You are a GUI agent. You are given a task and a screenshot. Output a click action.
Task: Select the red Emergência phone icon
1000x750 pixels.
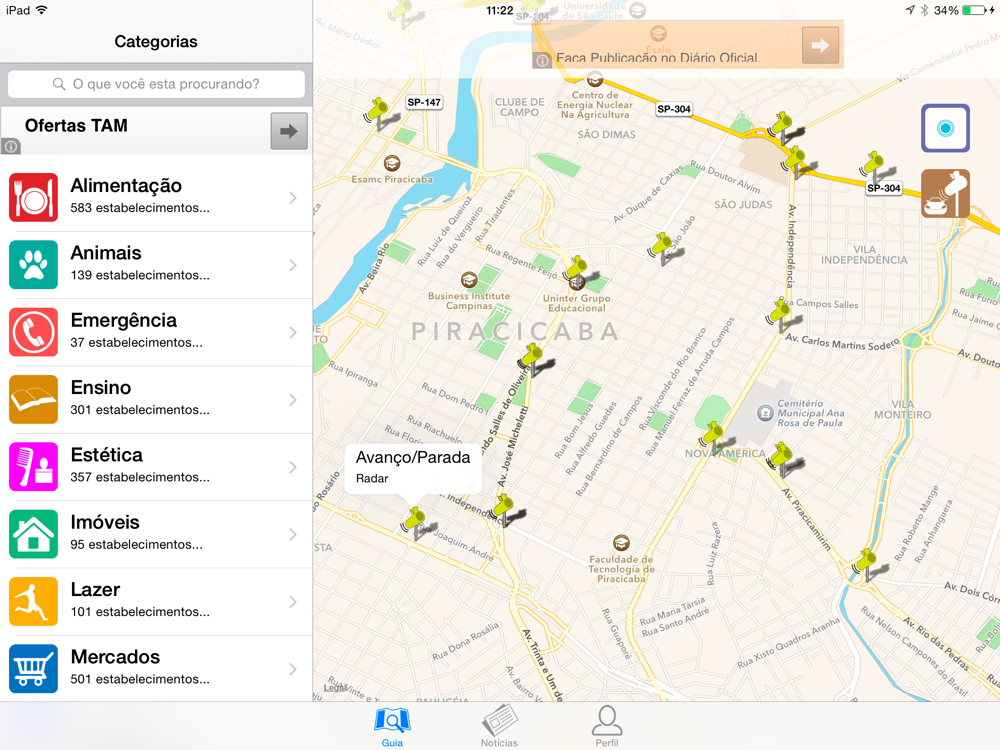click(33, 332)
